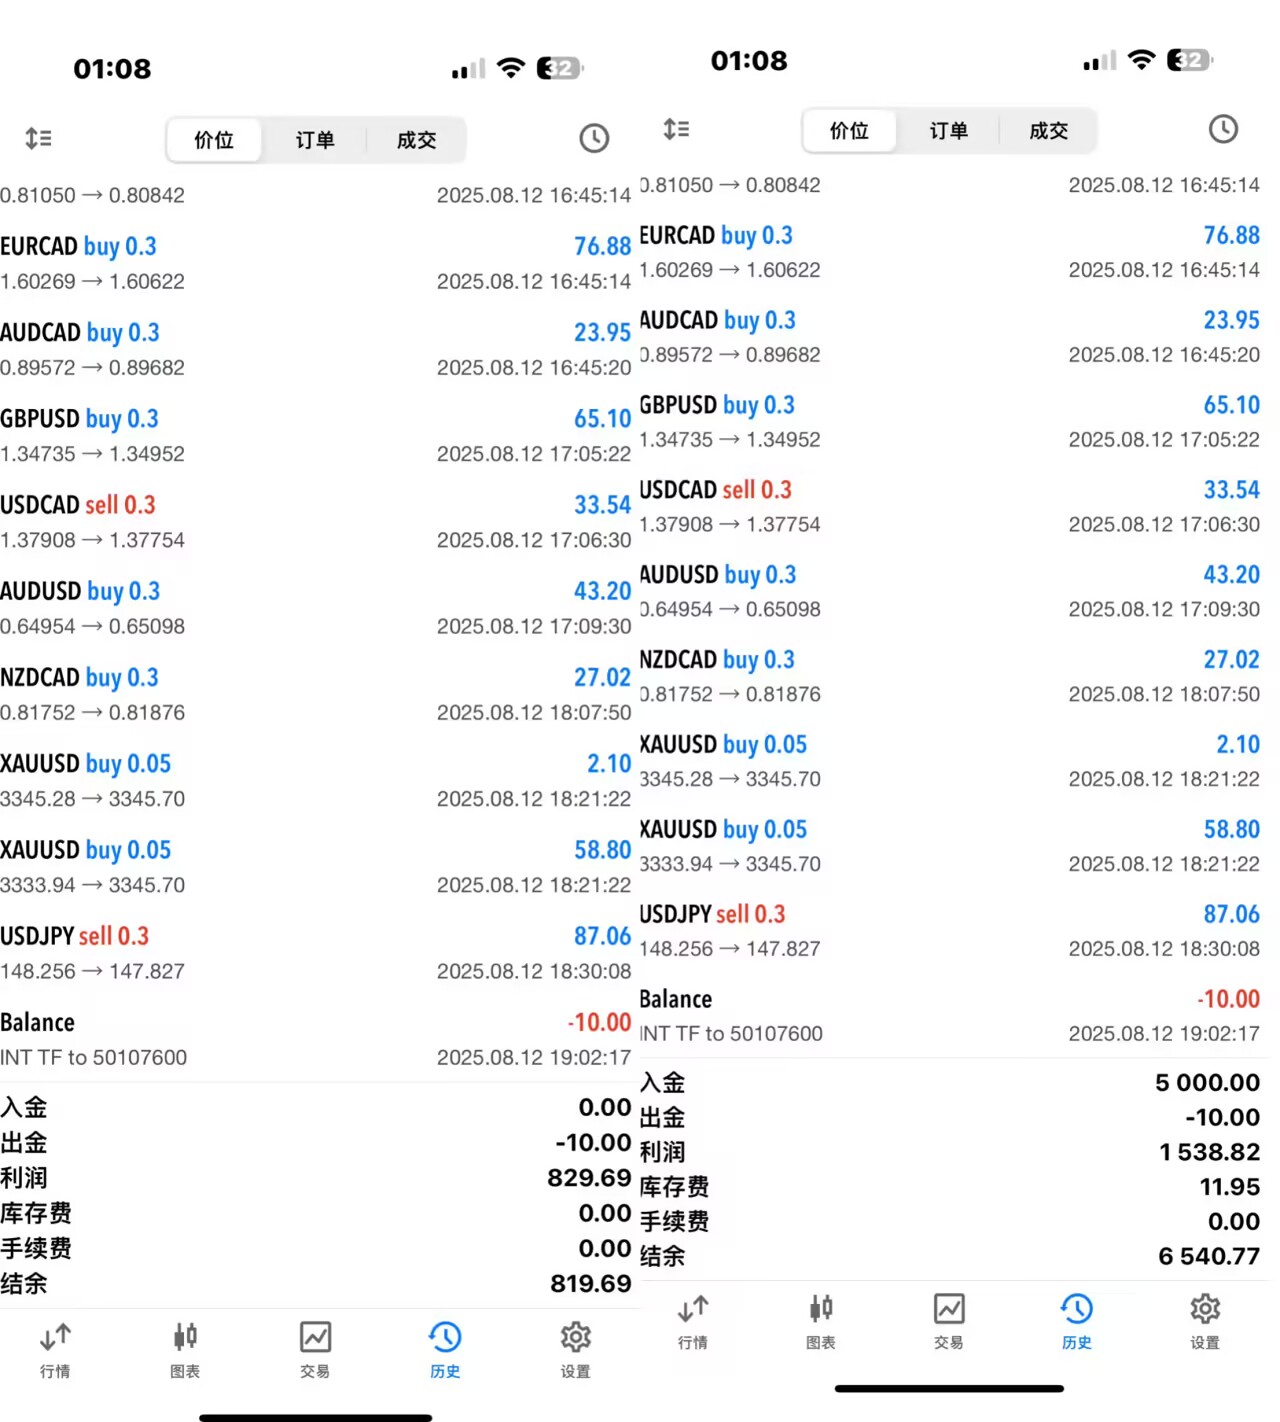Image resolution: width=1280 pixels, height=1422 pixels.
Task: Open the EURCAD buy 0.3 trade record
Action: (x=300, y=262)
